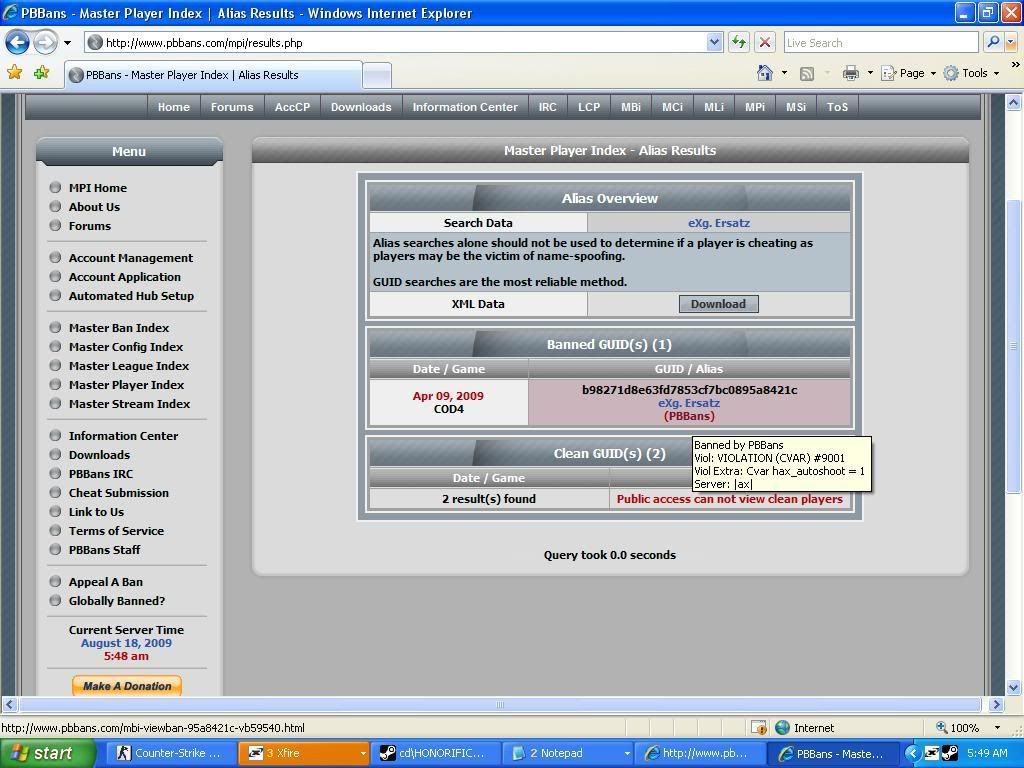Open Cheat Submission from the sidebar
The height and width of the screenshot is (768, 1024).
[x=119, y=493]
